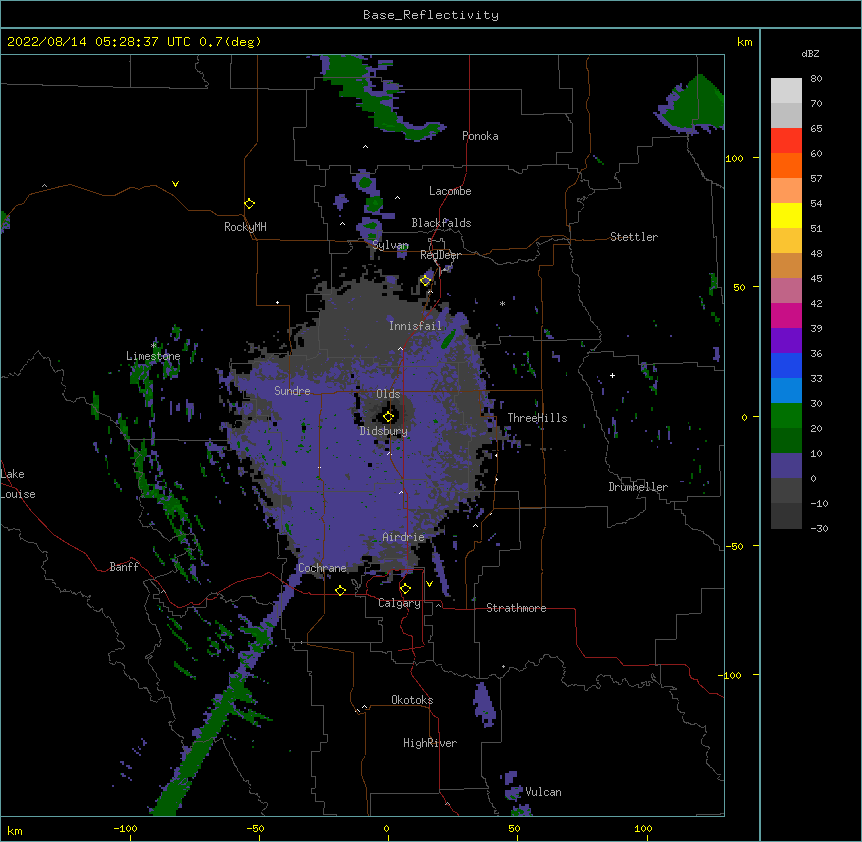The image size is (862, 842).
Task: Click the Blackfalds label
Action: pyautogui.click(x=441, y=223)
